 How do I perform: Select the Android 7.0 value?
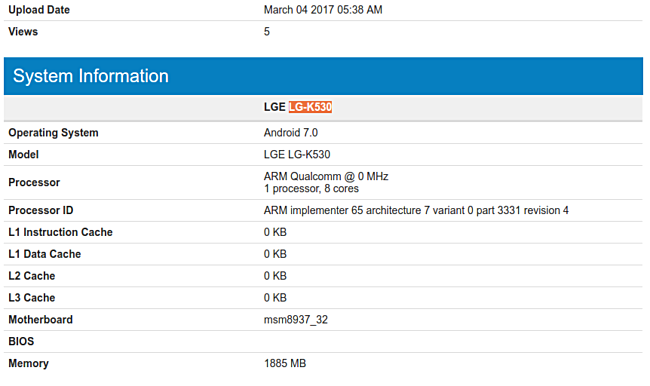click(x=291, y=133)
